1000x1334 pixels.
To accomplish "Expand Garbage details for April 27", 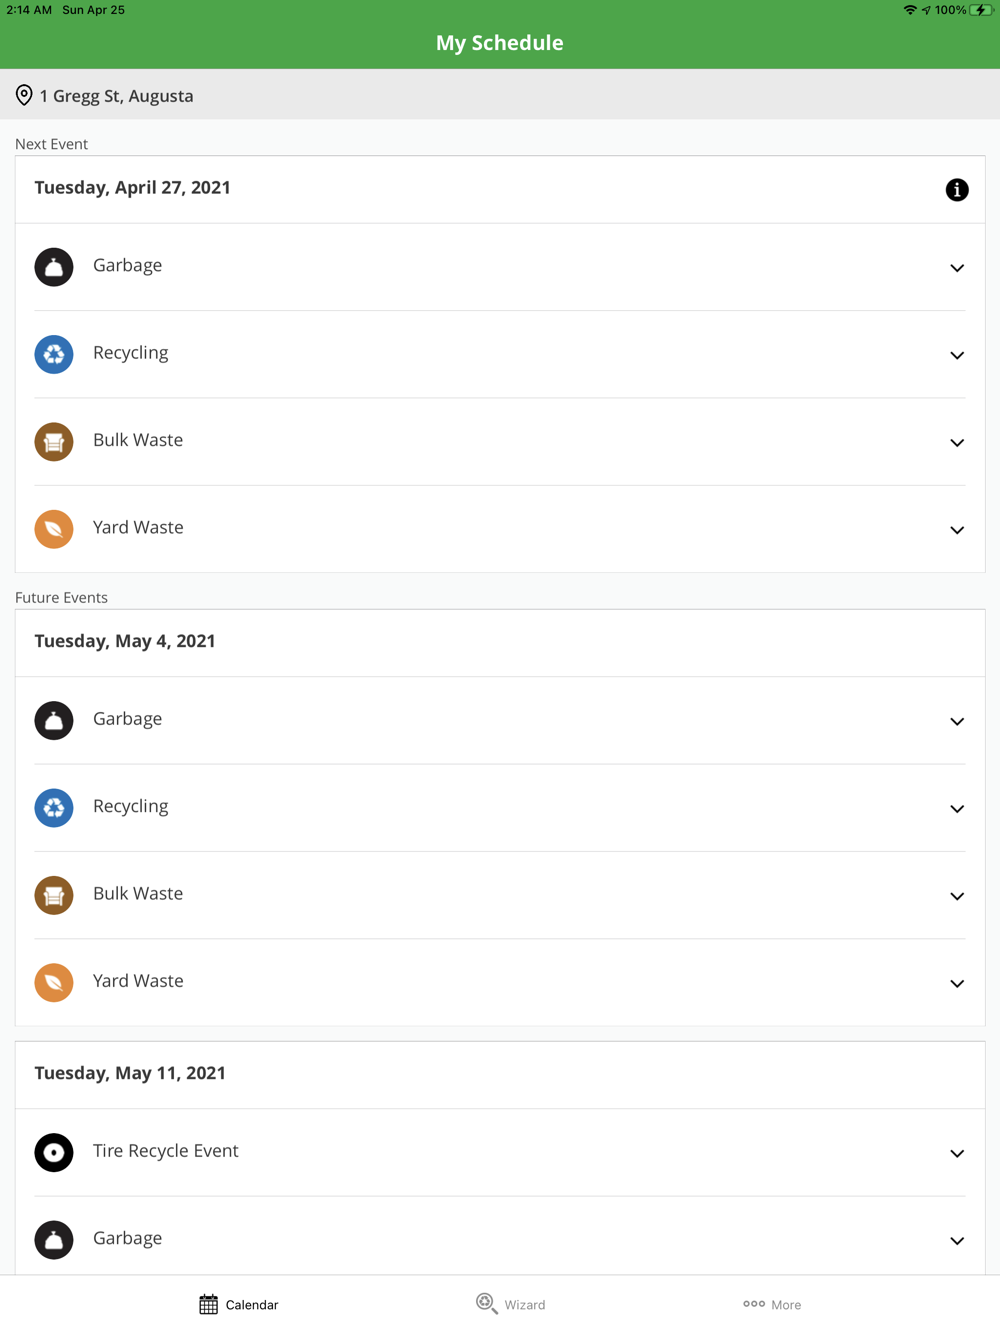I will click(x=956, y=268).
